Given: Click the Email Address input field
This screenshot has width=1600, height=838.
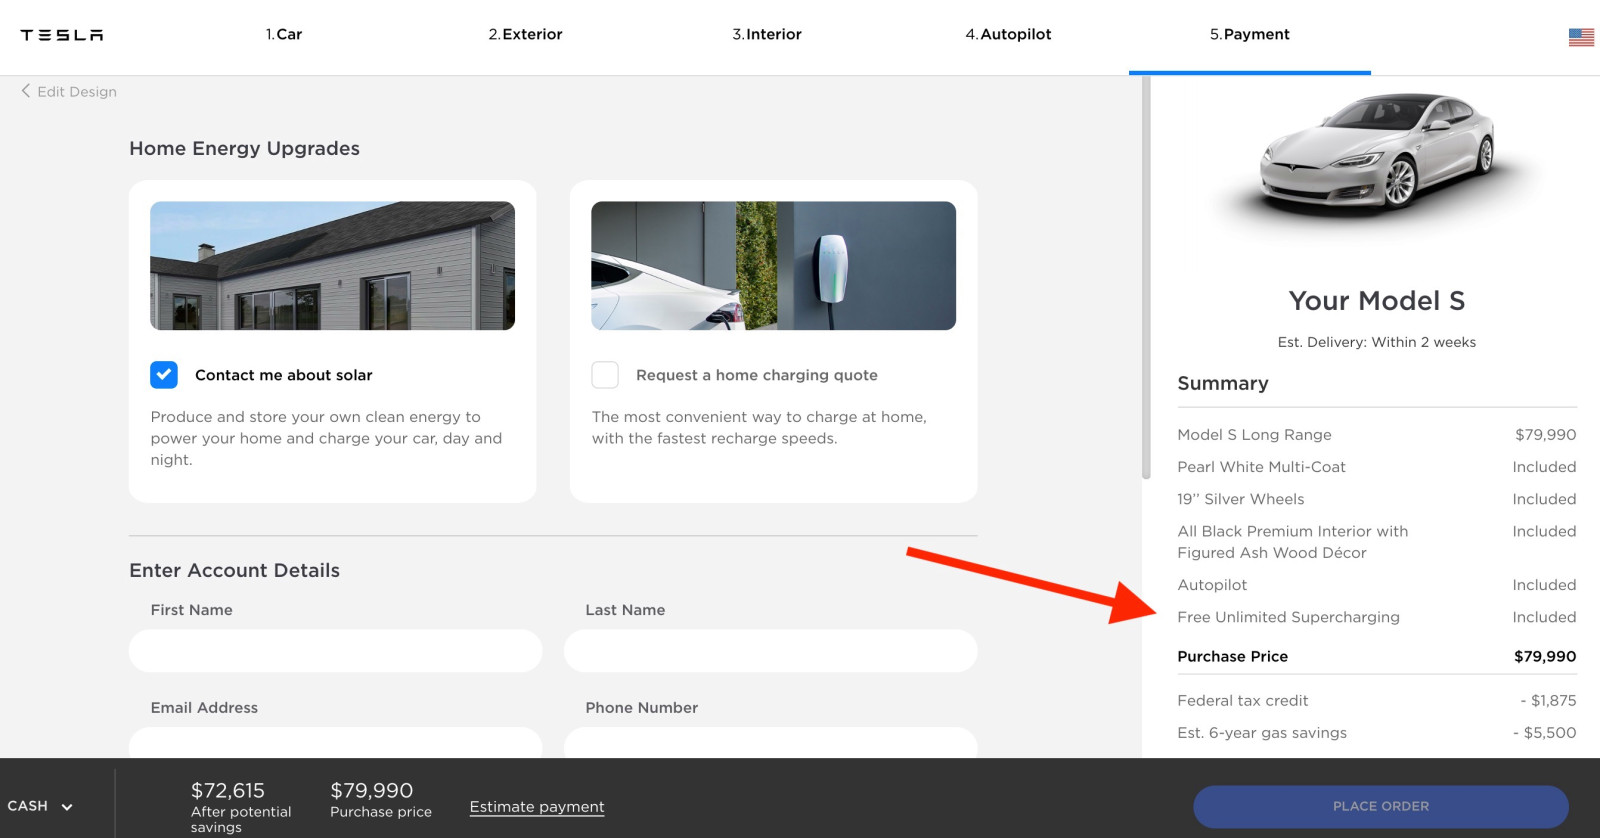Looking at the screenshot, I should (335, 742).
